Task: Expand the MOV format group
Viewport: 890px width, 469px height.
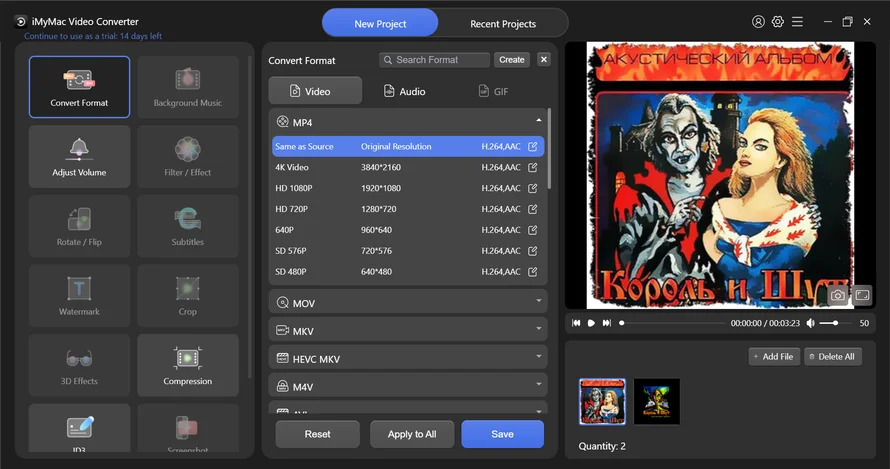Action: [x=538, y=301]
